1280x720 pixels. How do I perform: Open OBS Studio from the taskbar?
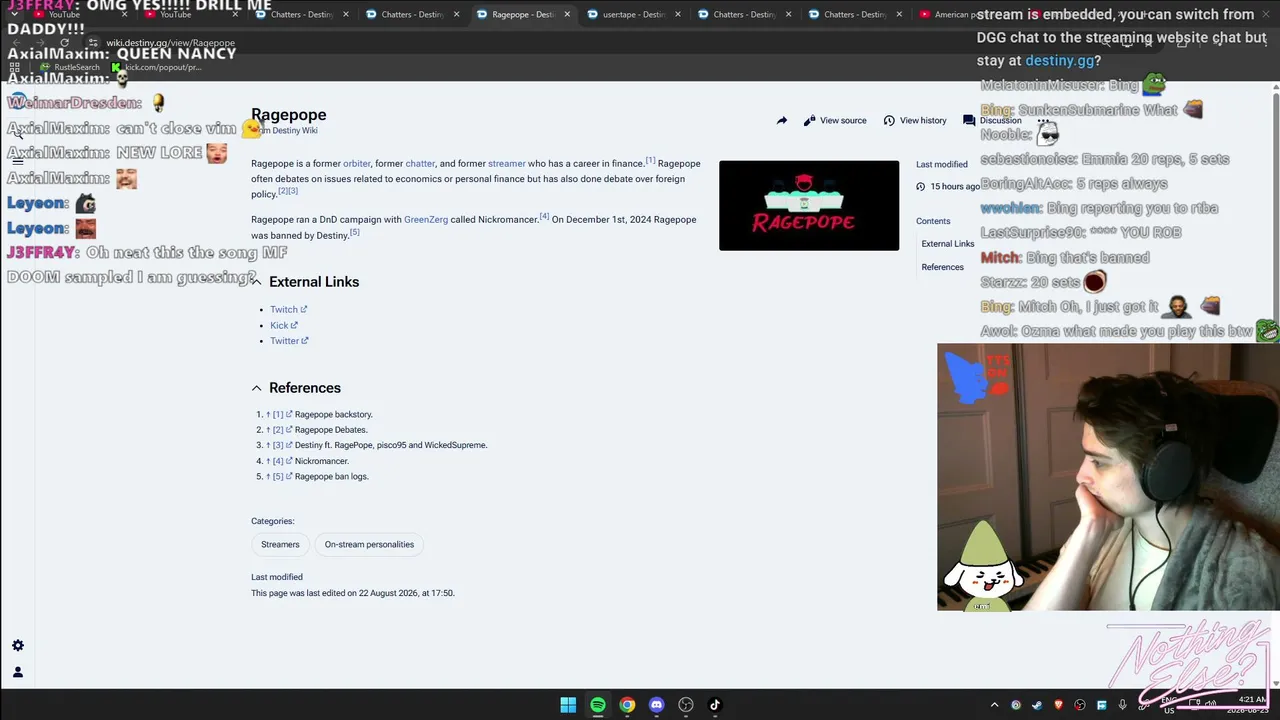pos(686,705)
